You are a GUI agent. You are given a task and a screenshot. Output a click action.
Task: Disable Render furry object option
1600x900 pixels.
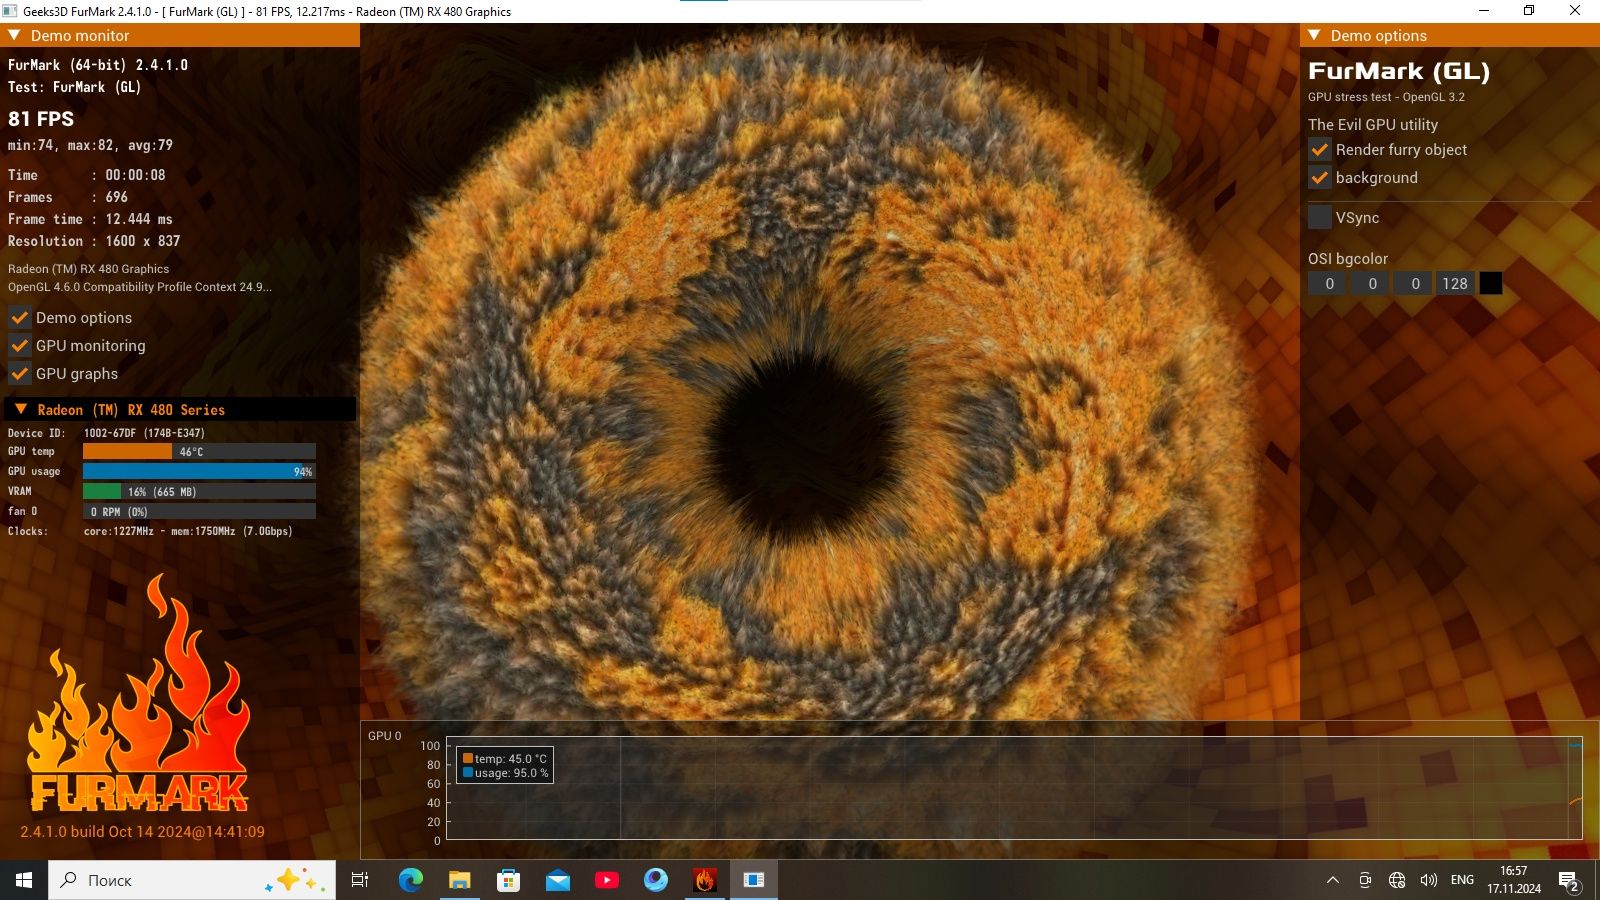click(x=1320, y=150)
